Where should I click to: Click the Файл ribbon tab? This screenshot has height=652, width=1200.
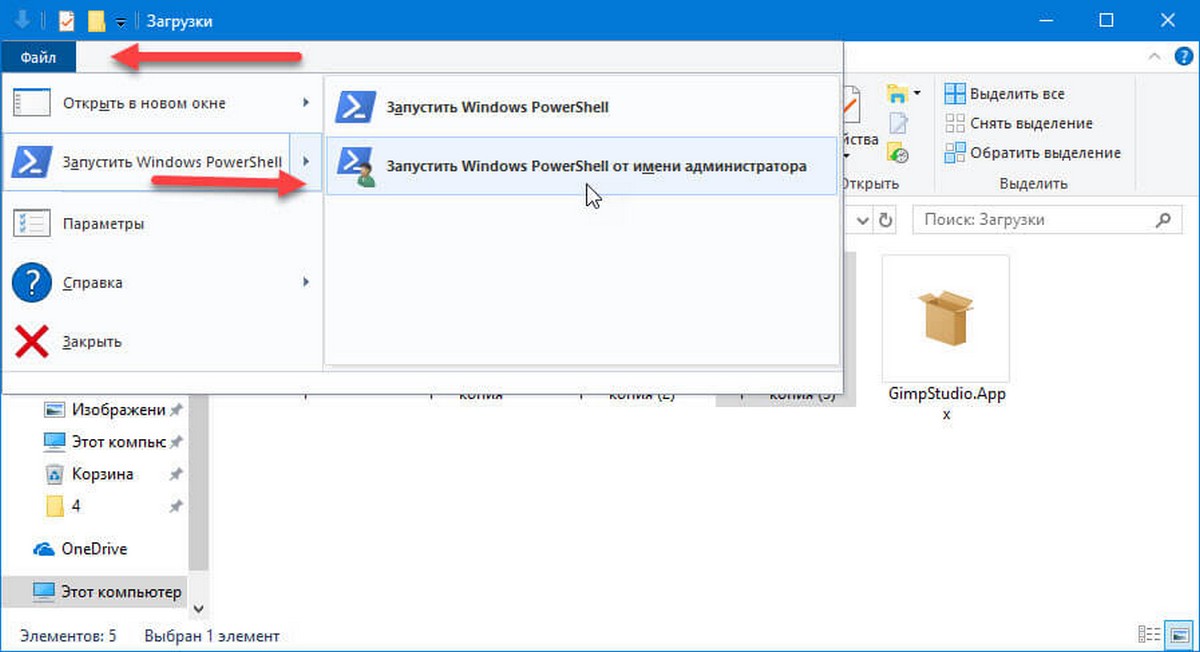(x=38, y=57)
